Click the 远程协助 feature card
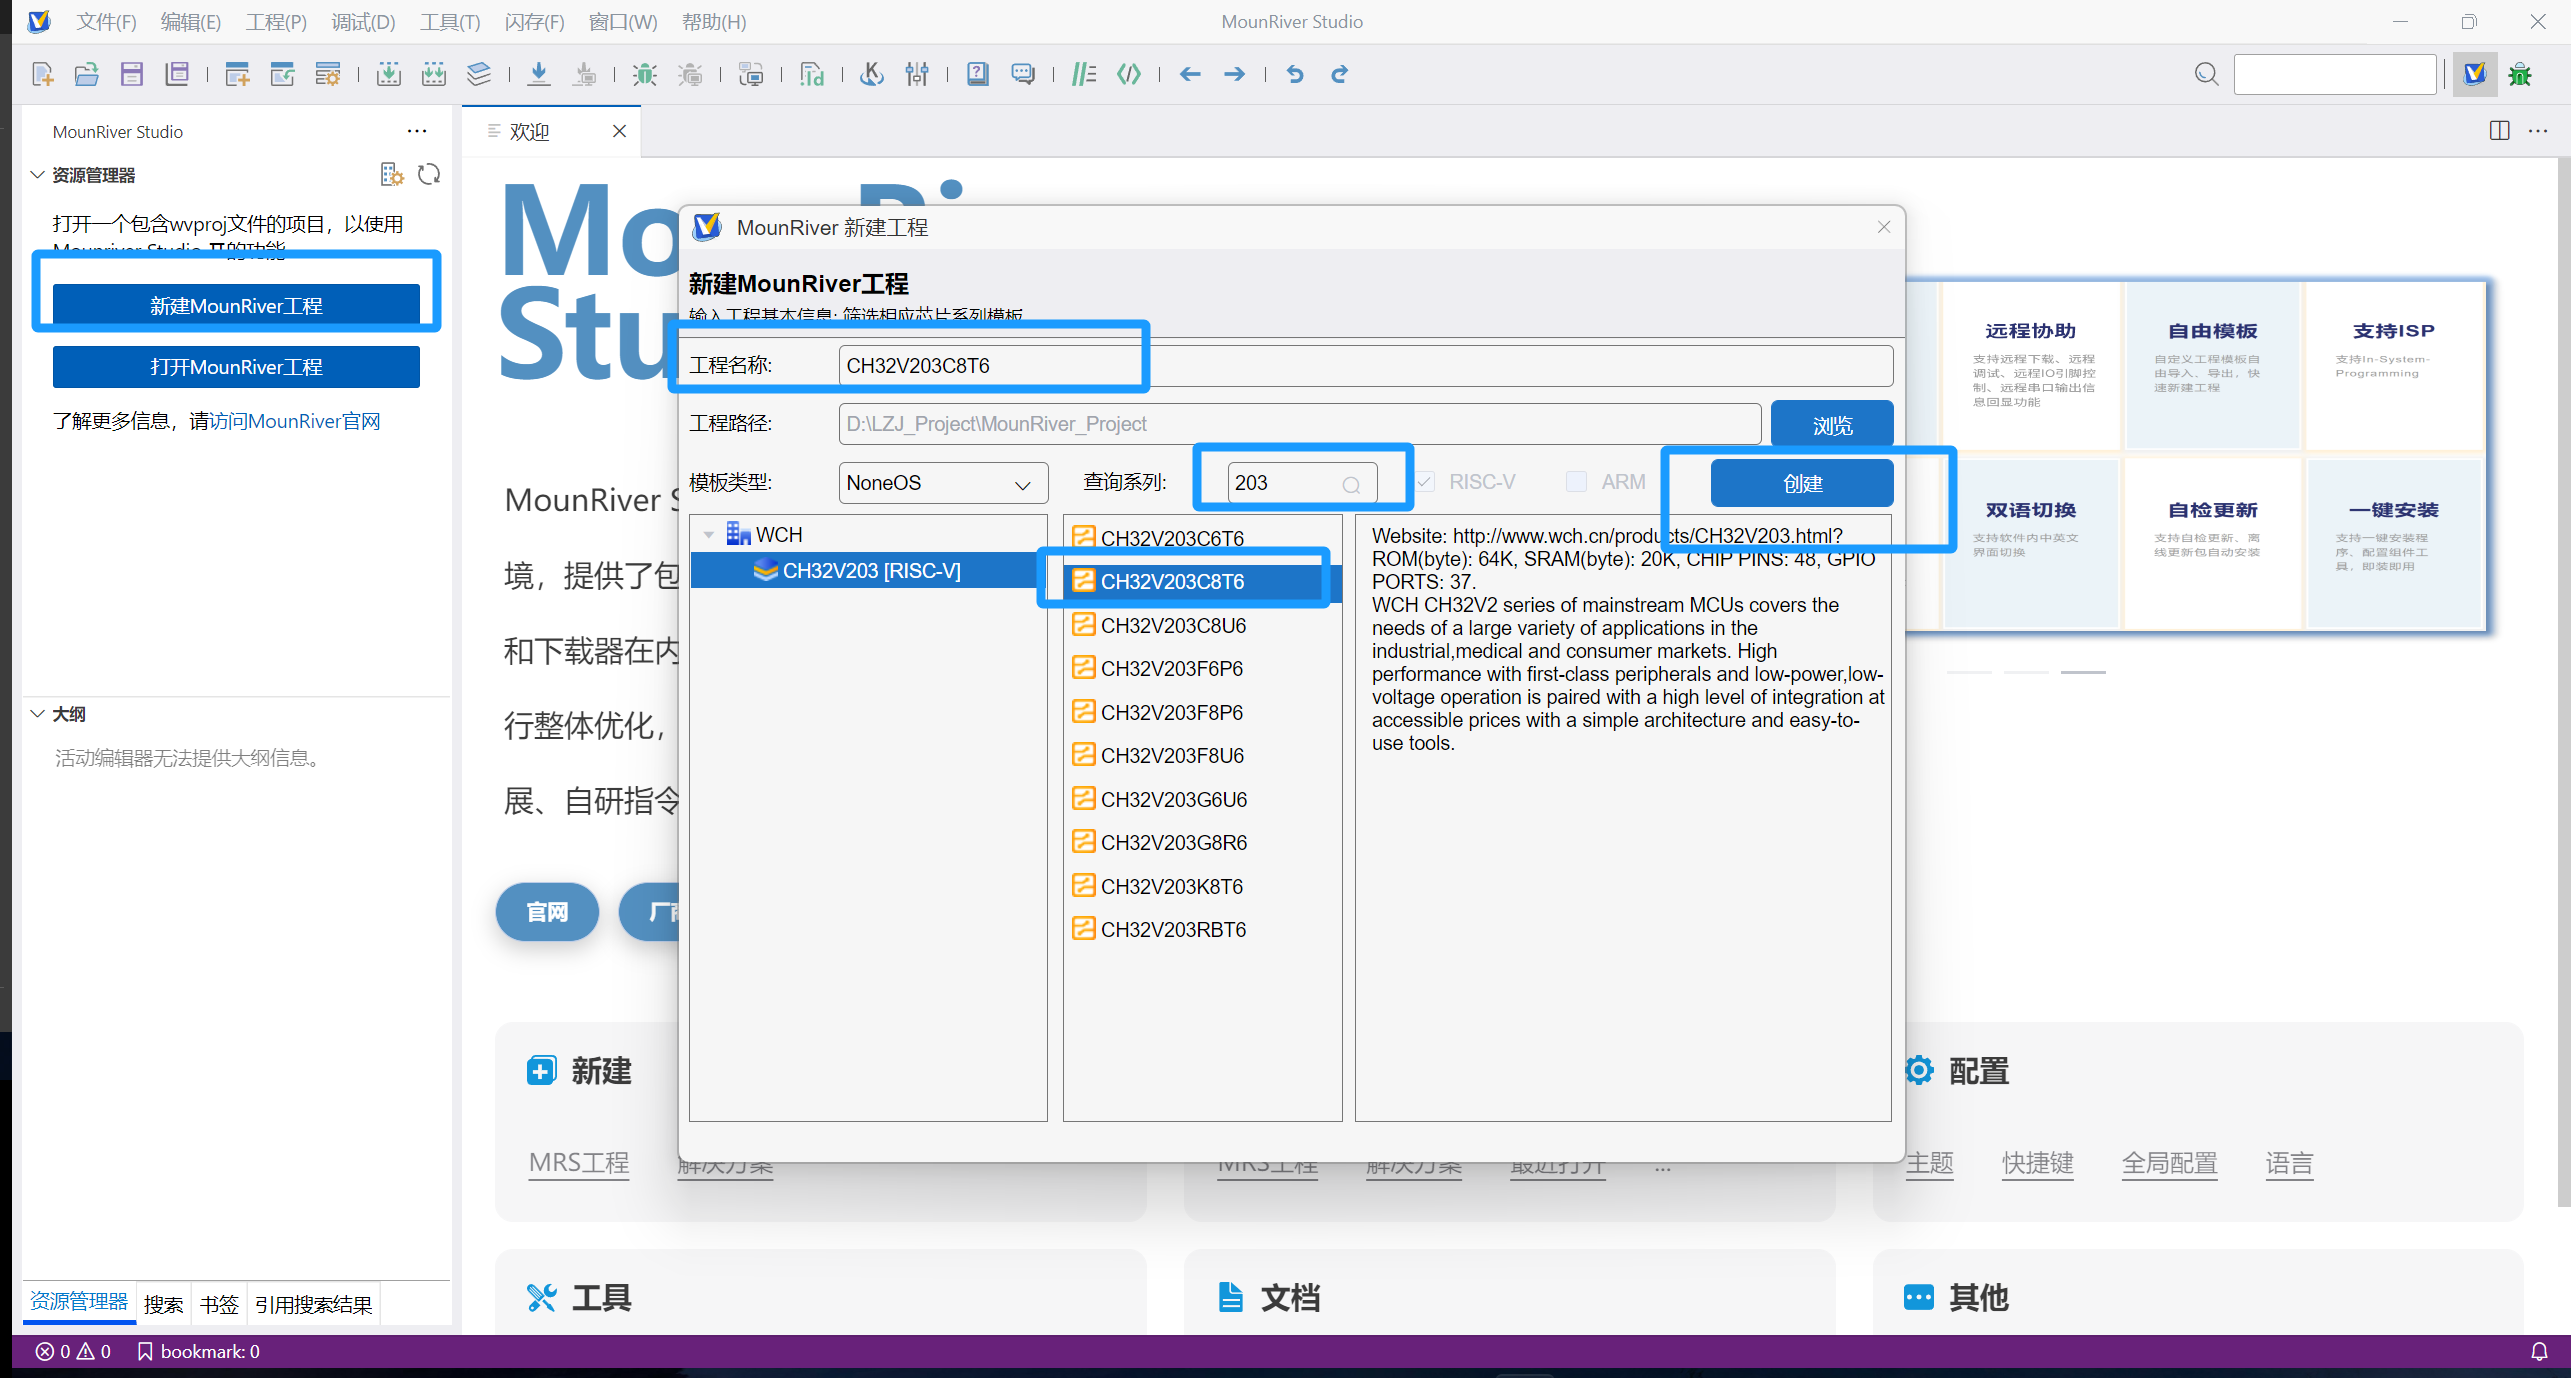The height and width of the screenshot is (1378, 2571). [x=2030, y=364]
